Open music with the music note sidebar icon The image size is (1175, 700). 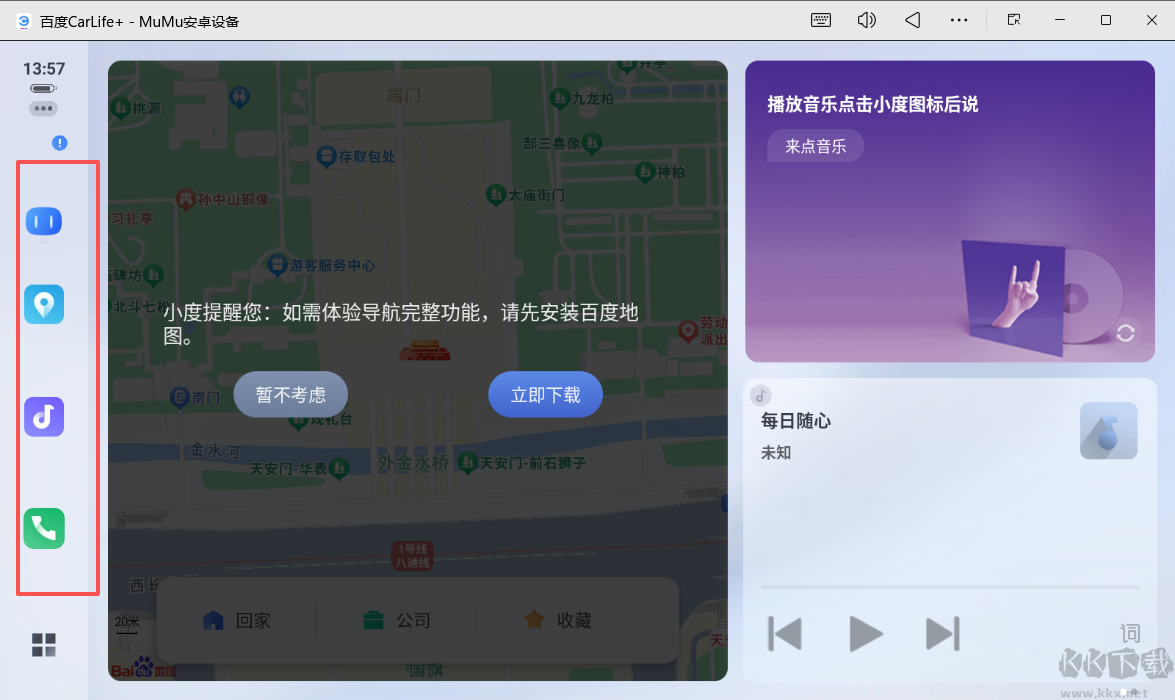(x=43, y=417)
